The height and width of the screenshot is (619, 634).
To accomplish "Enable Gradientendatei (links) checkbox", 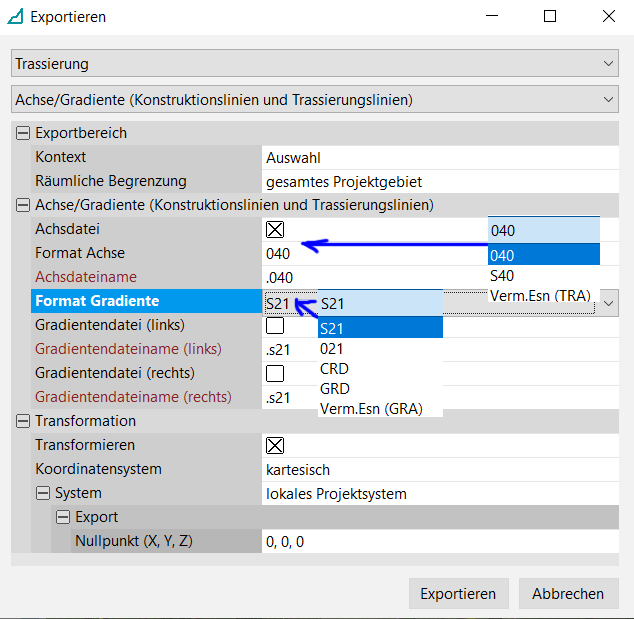I will point(275,325).
